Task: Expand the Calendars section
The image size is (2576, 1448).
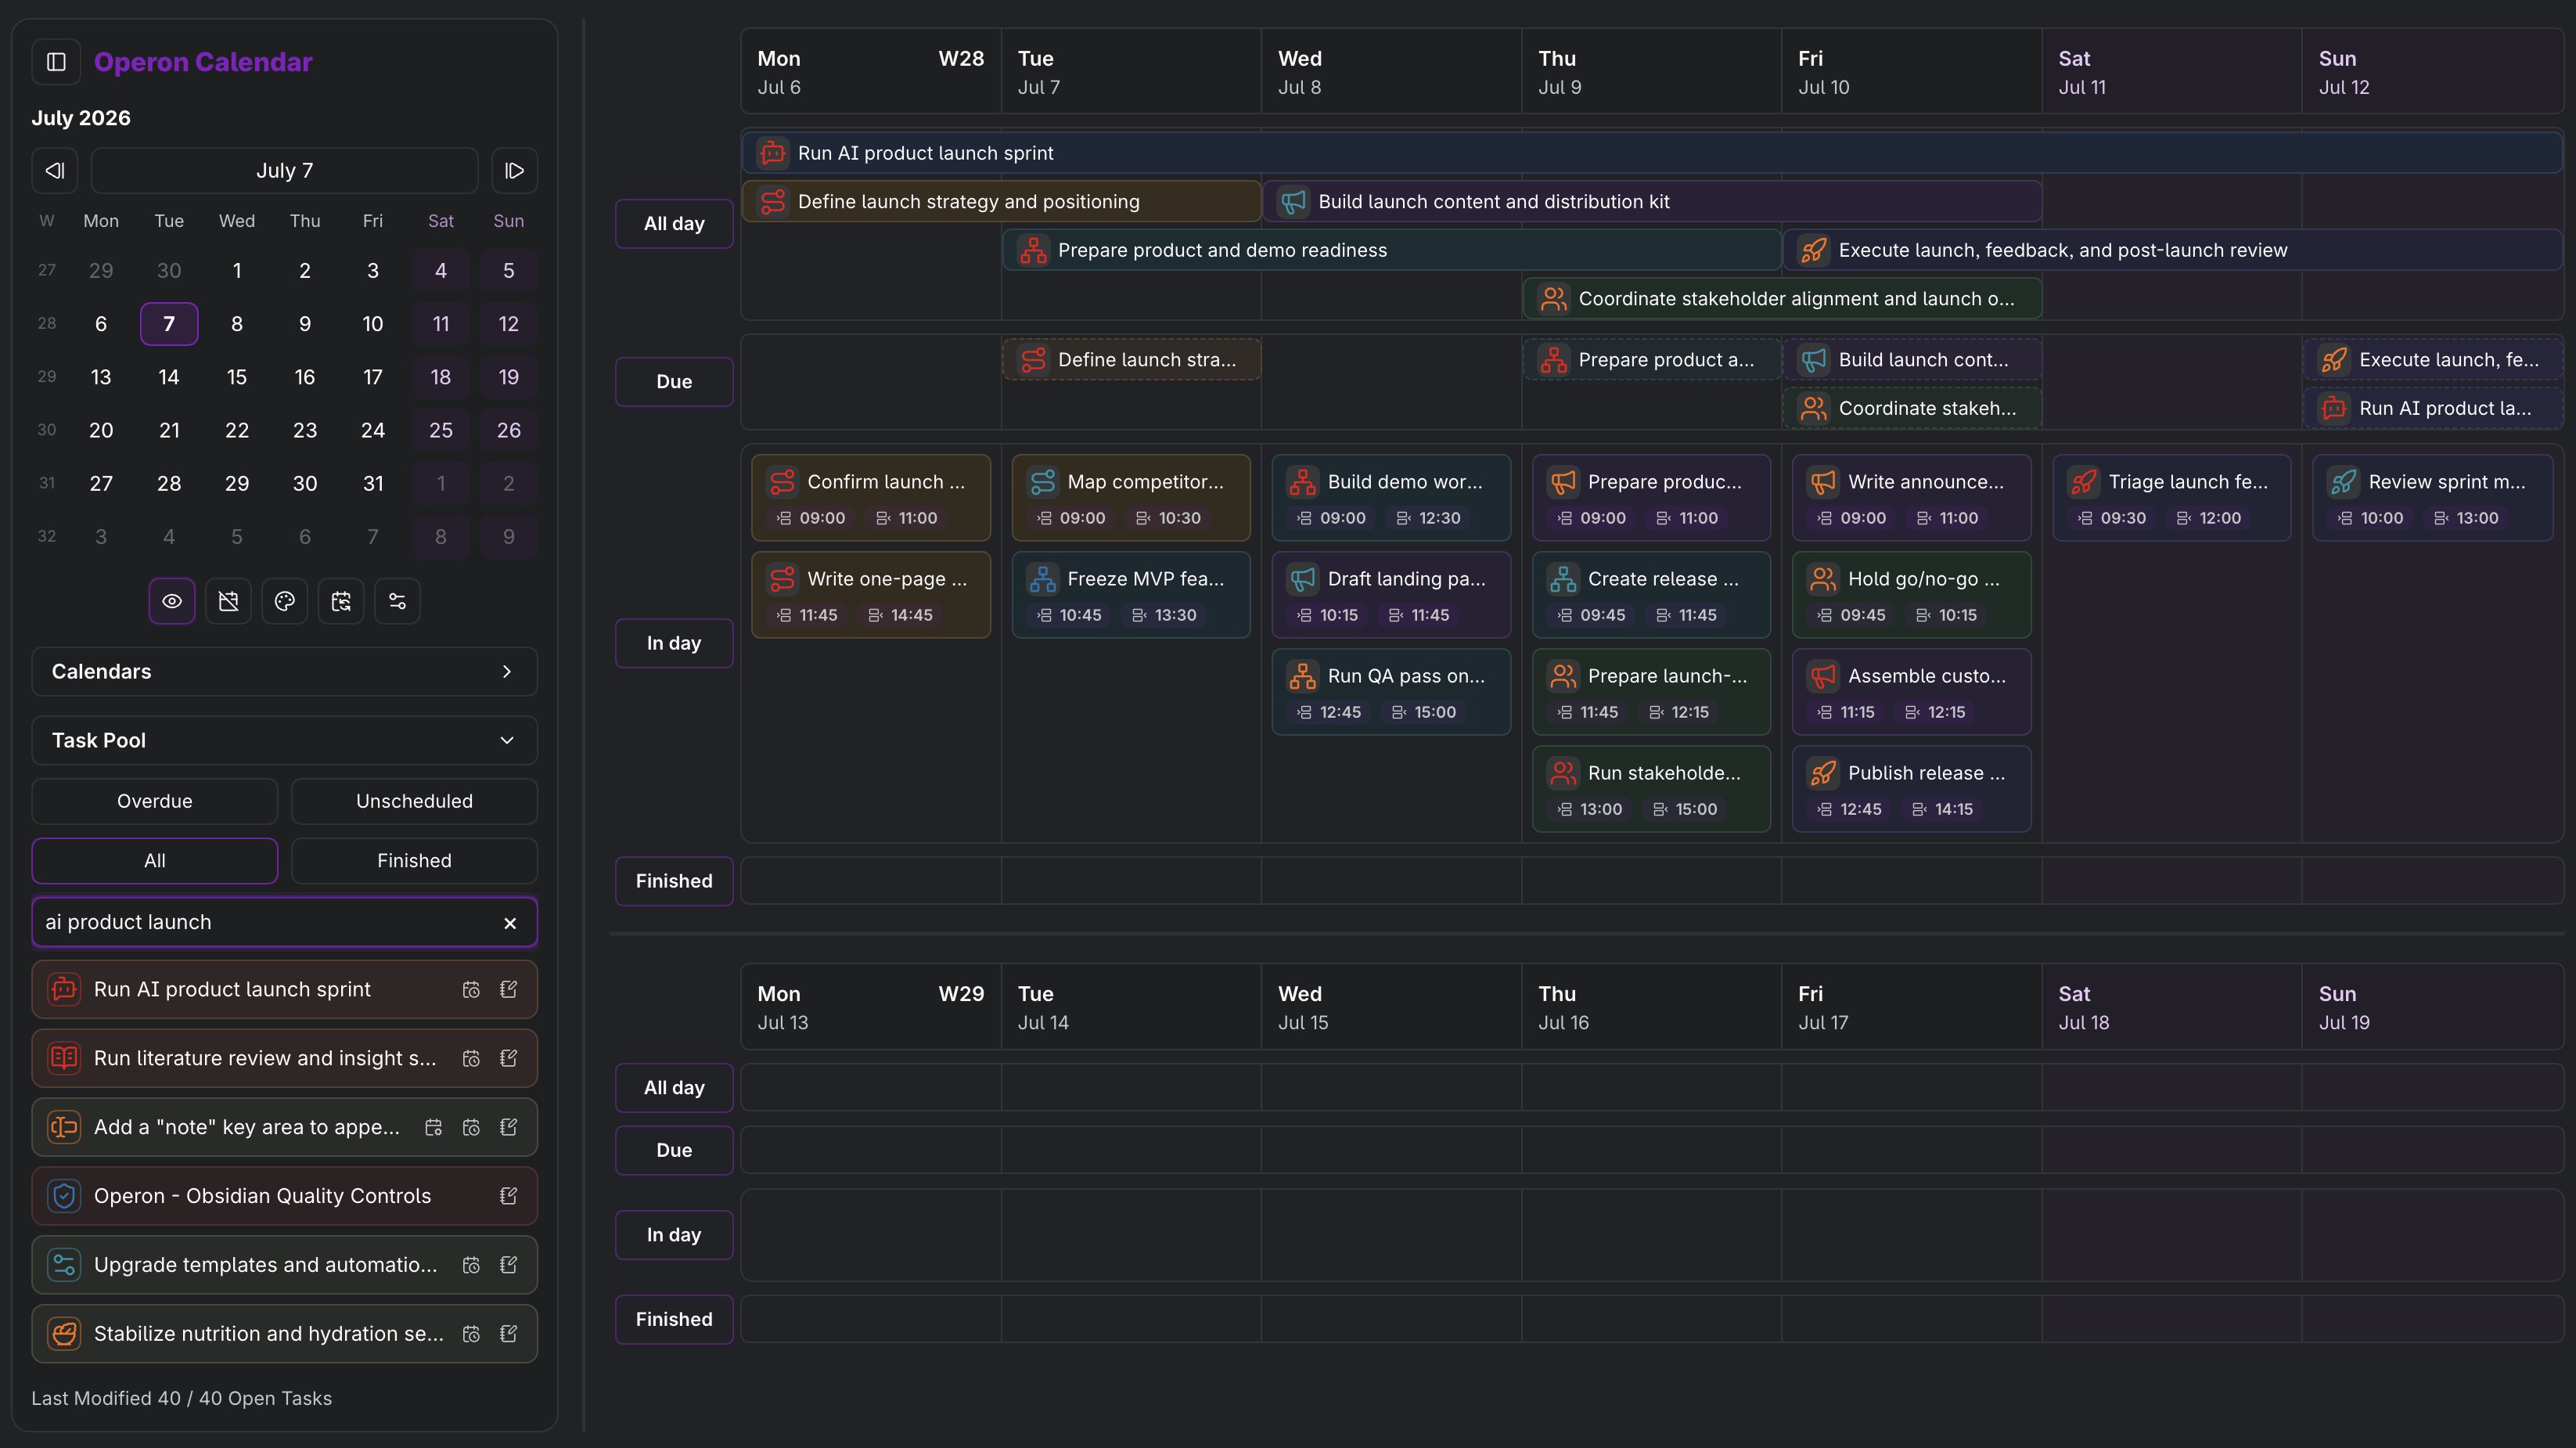Action: (285, 671)
